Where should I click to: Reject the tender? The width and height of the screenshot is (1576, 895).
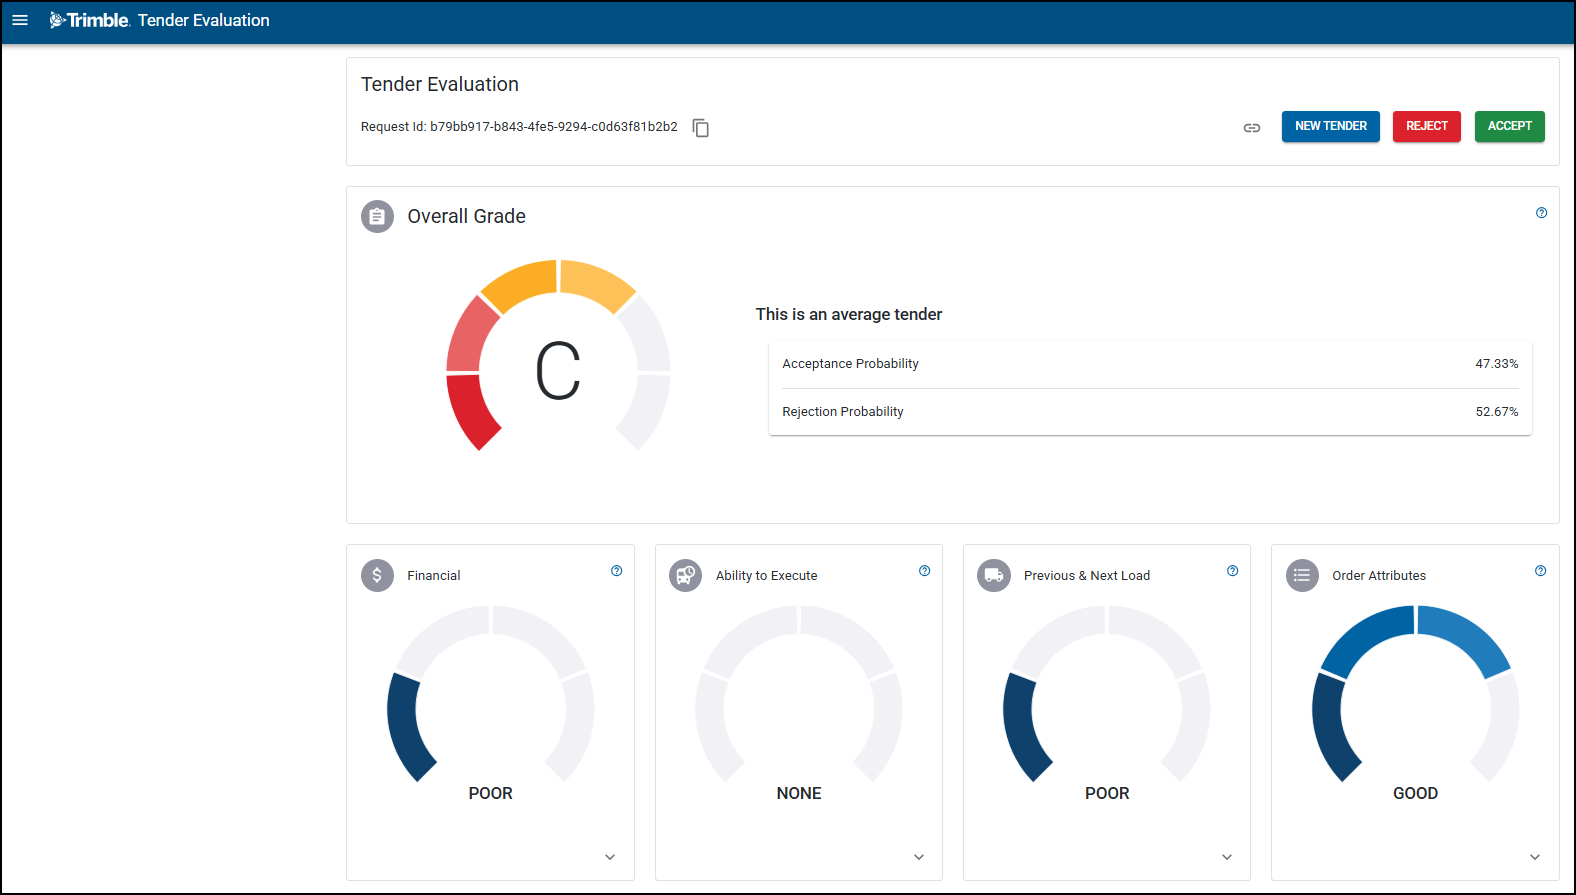pos(1426,126)
